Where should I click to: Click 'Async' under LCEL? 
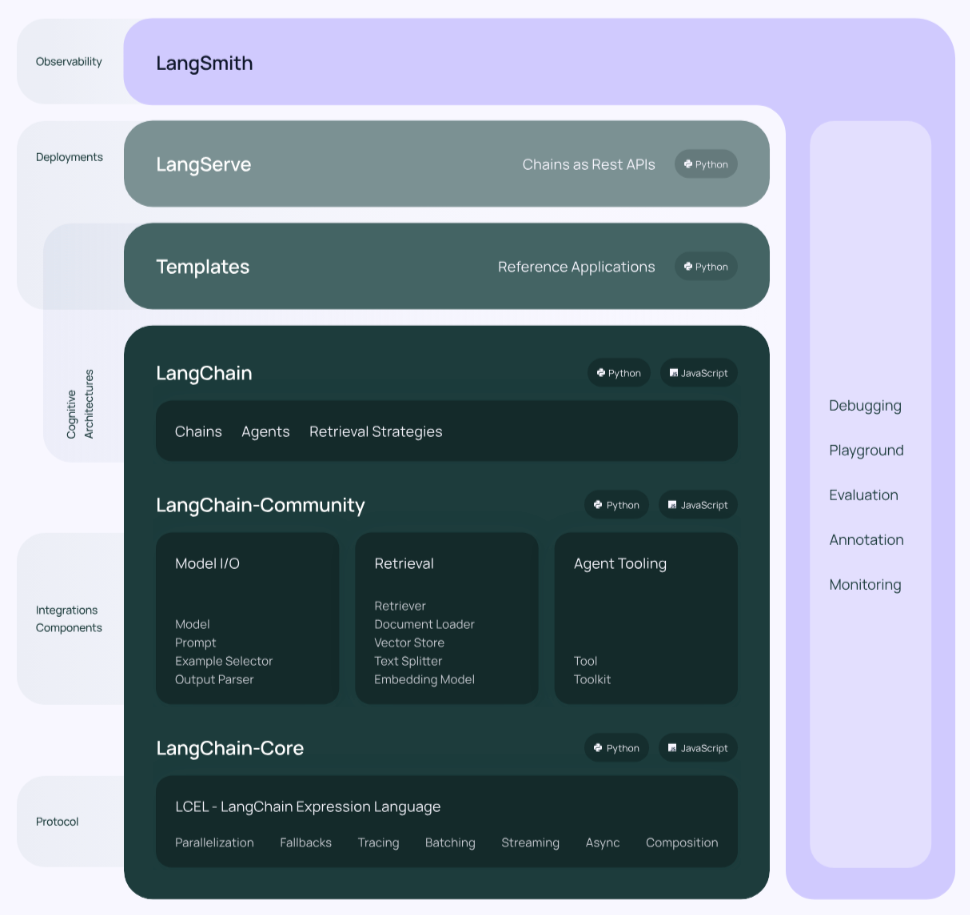[x=603, y=843]
